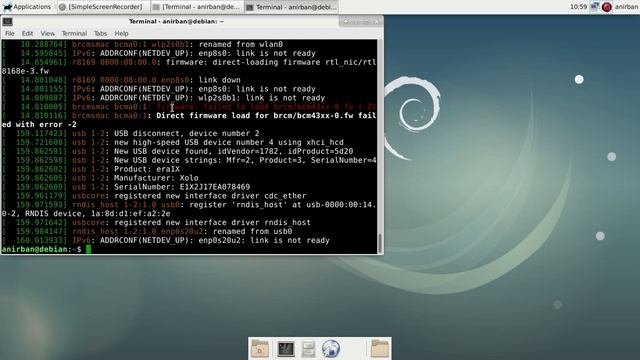Click 'wlp2s0b1: link is not ready' line
This screenshot has width=640, height=360.
262,98
